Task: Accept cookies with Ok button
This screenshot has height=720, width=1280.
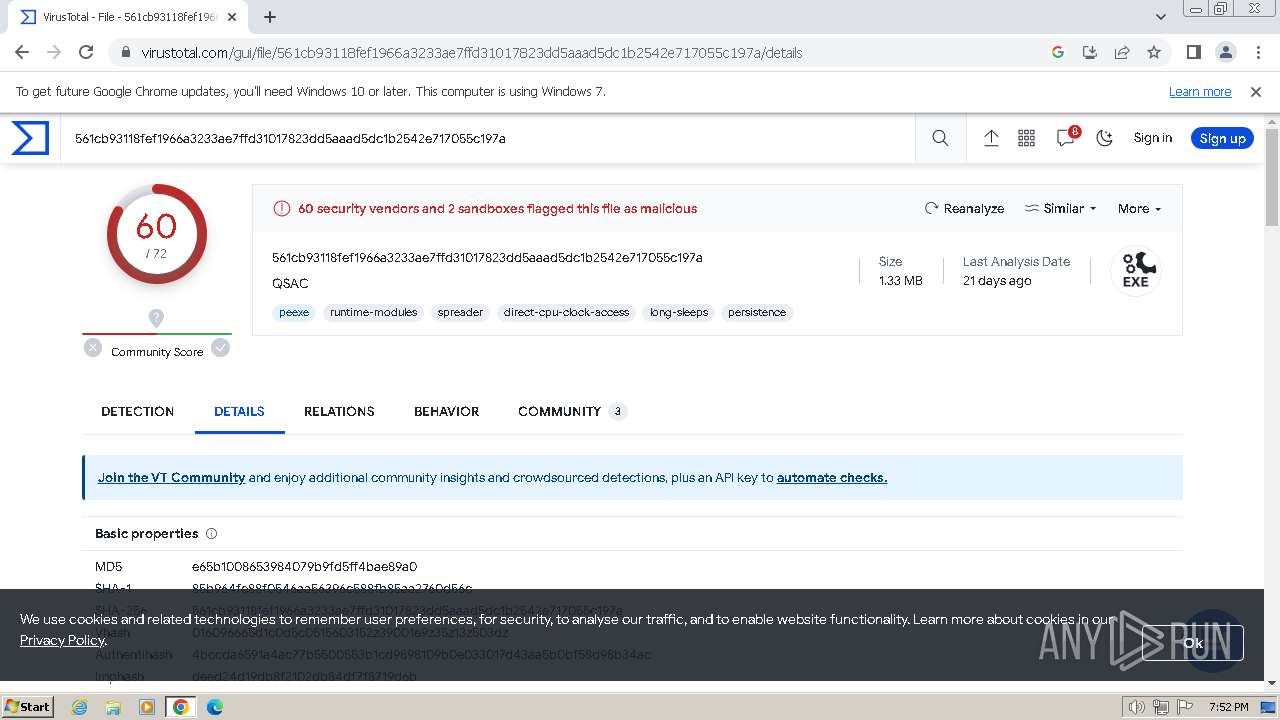Action: (x=1193, y=643)
